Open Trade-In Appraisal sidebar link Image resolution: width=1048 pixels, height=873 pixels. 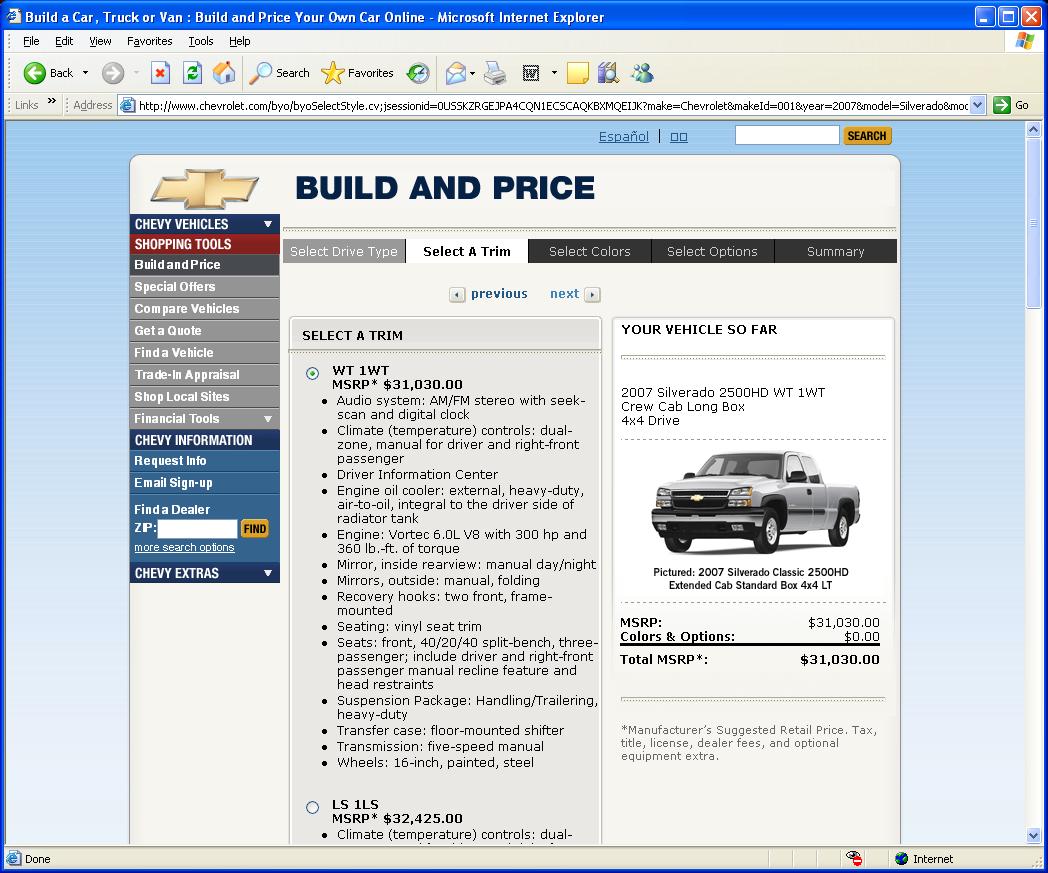click(205, 375)
